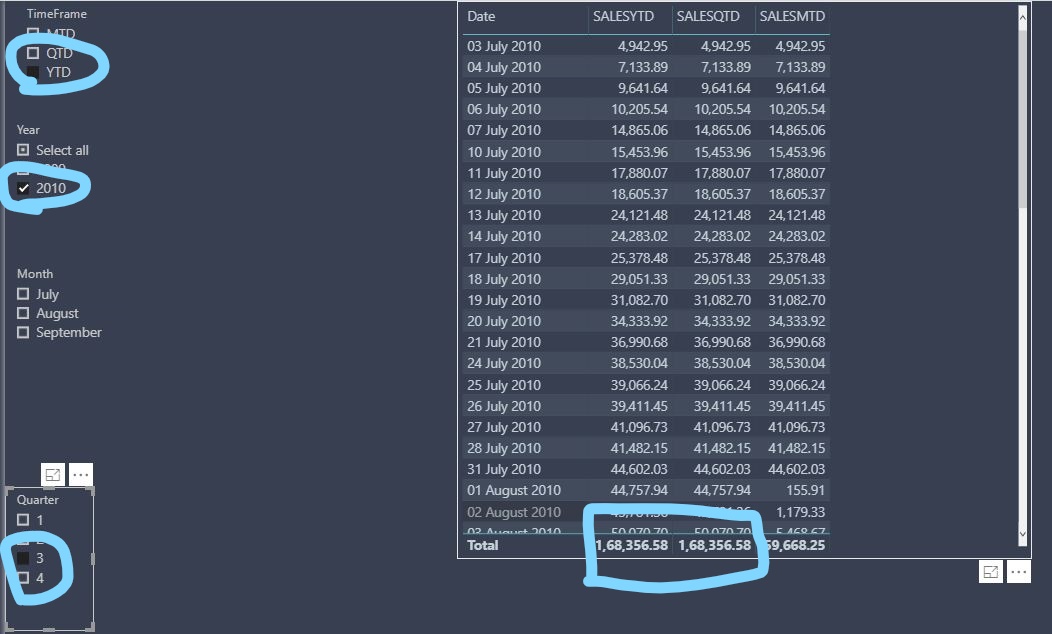1052x634 pixels.
Task: Click the Total row label
Action: (x=482, y=545)
